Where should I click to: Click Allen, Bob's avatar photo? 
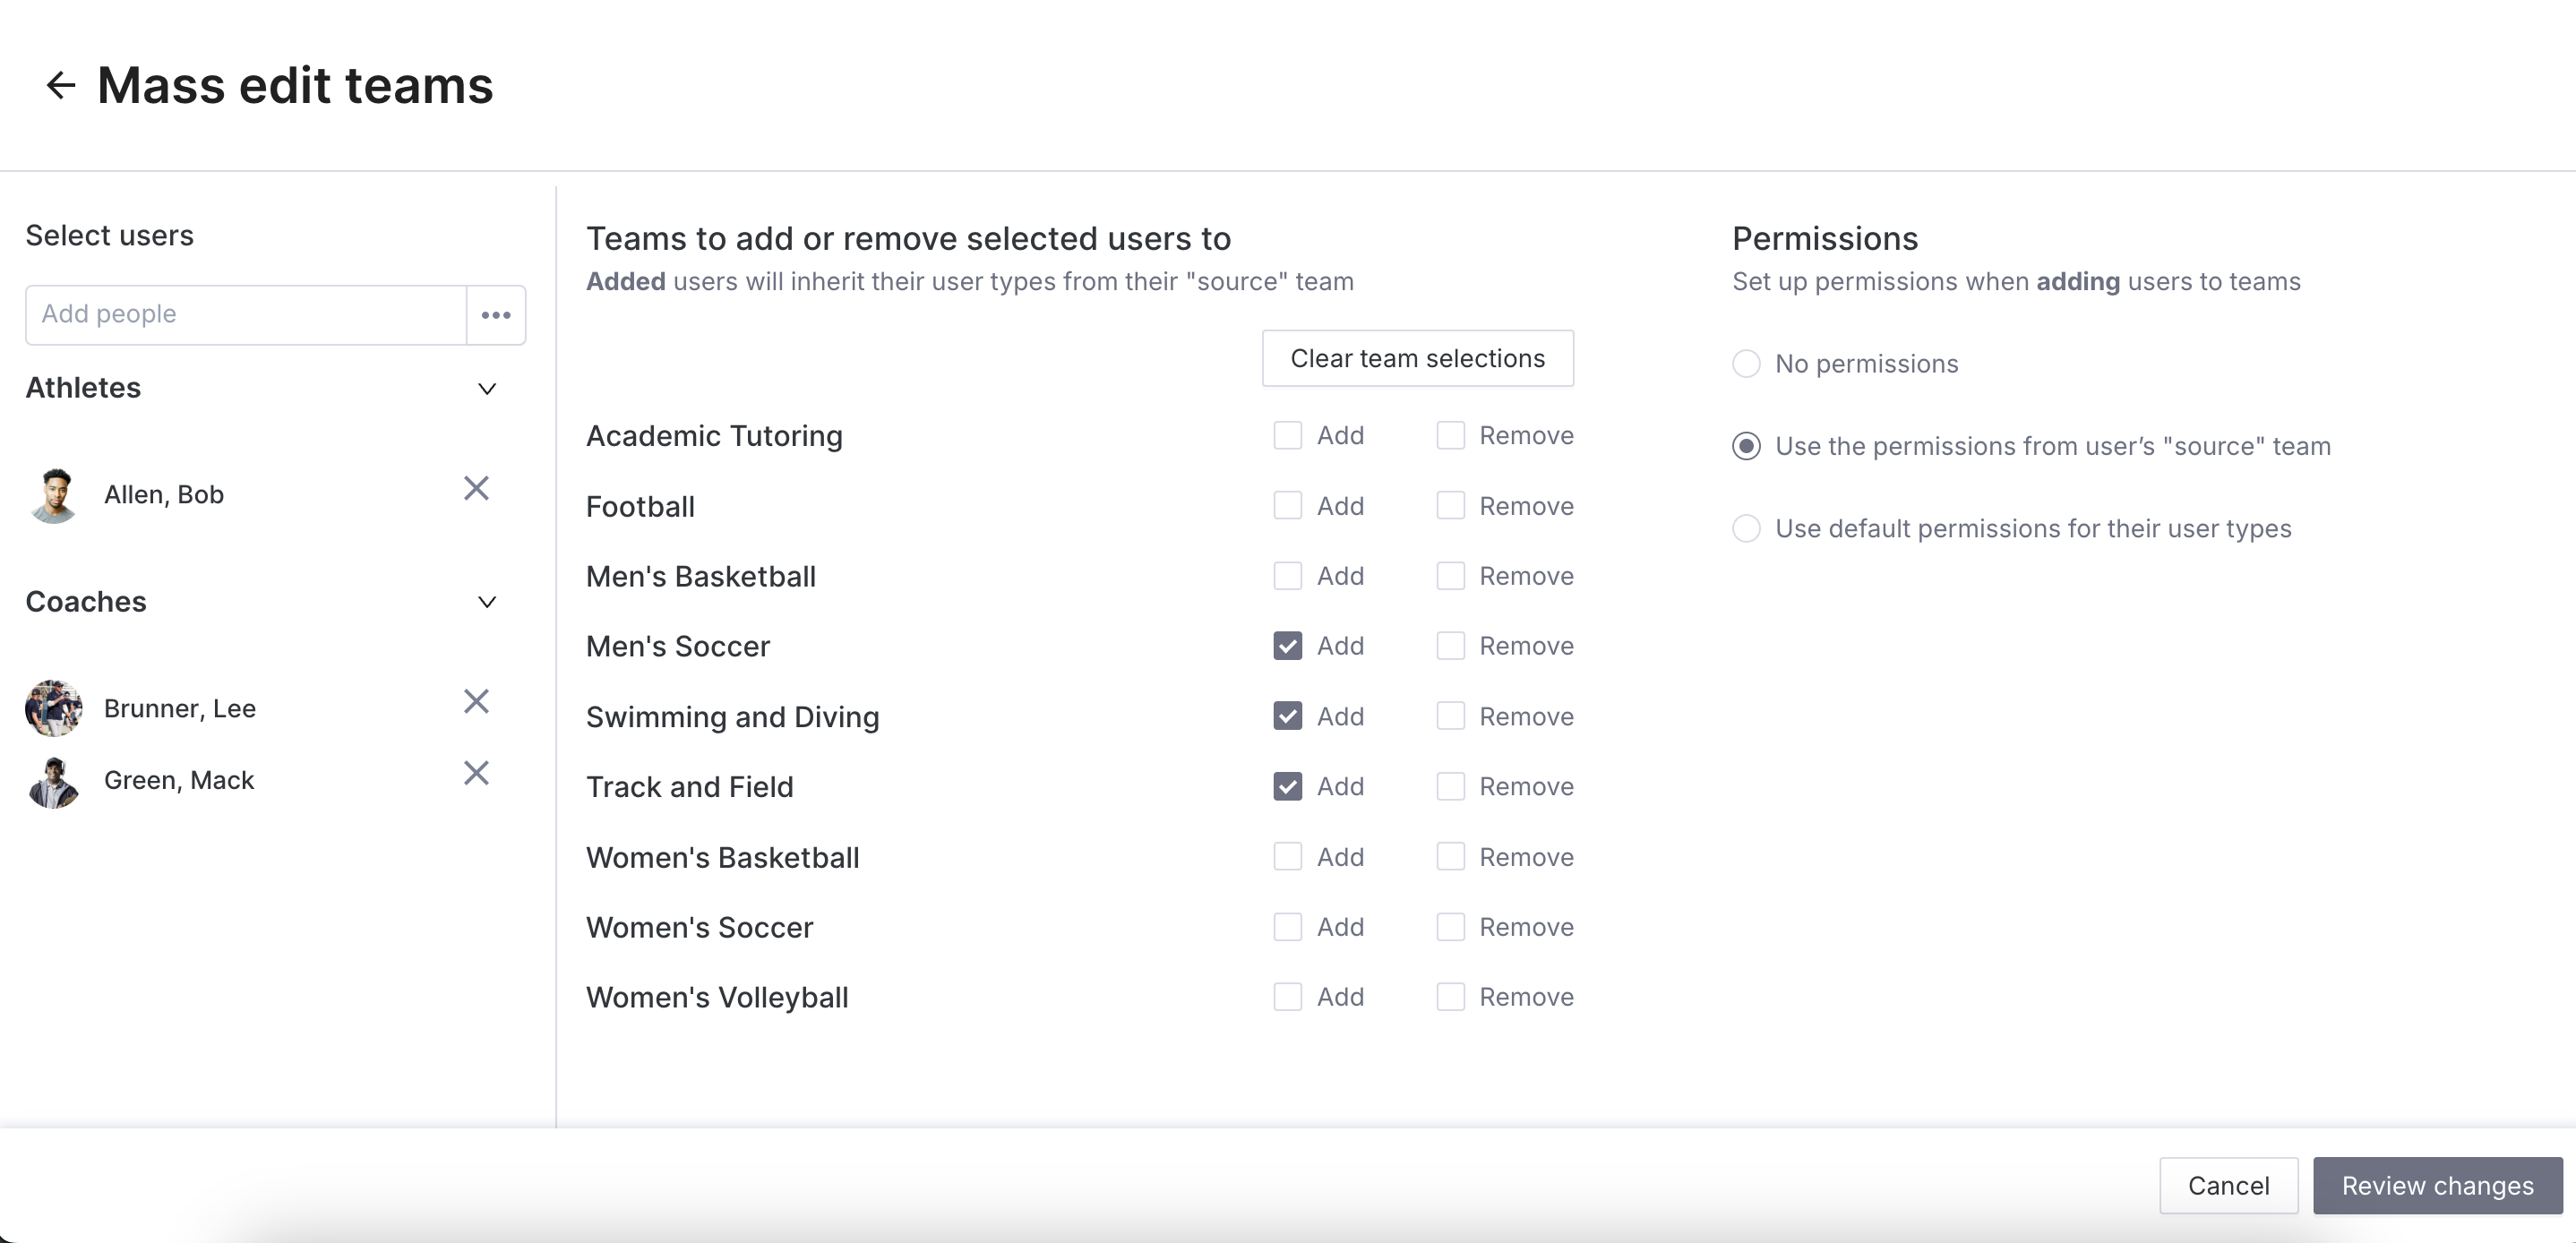(x=54, y=495)
